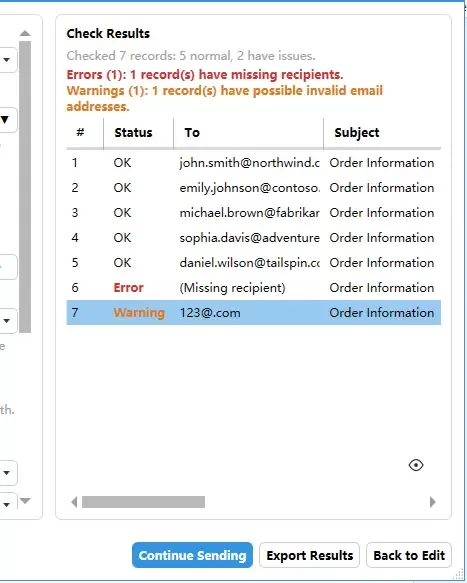Select row with emily.johnson@contoso address
Viewport: 467px width, 583px height.
point(254,188)
